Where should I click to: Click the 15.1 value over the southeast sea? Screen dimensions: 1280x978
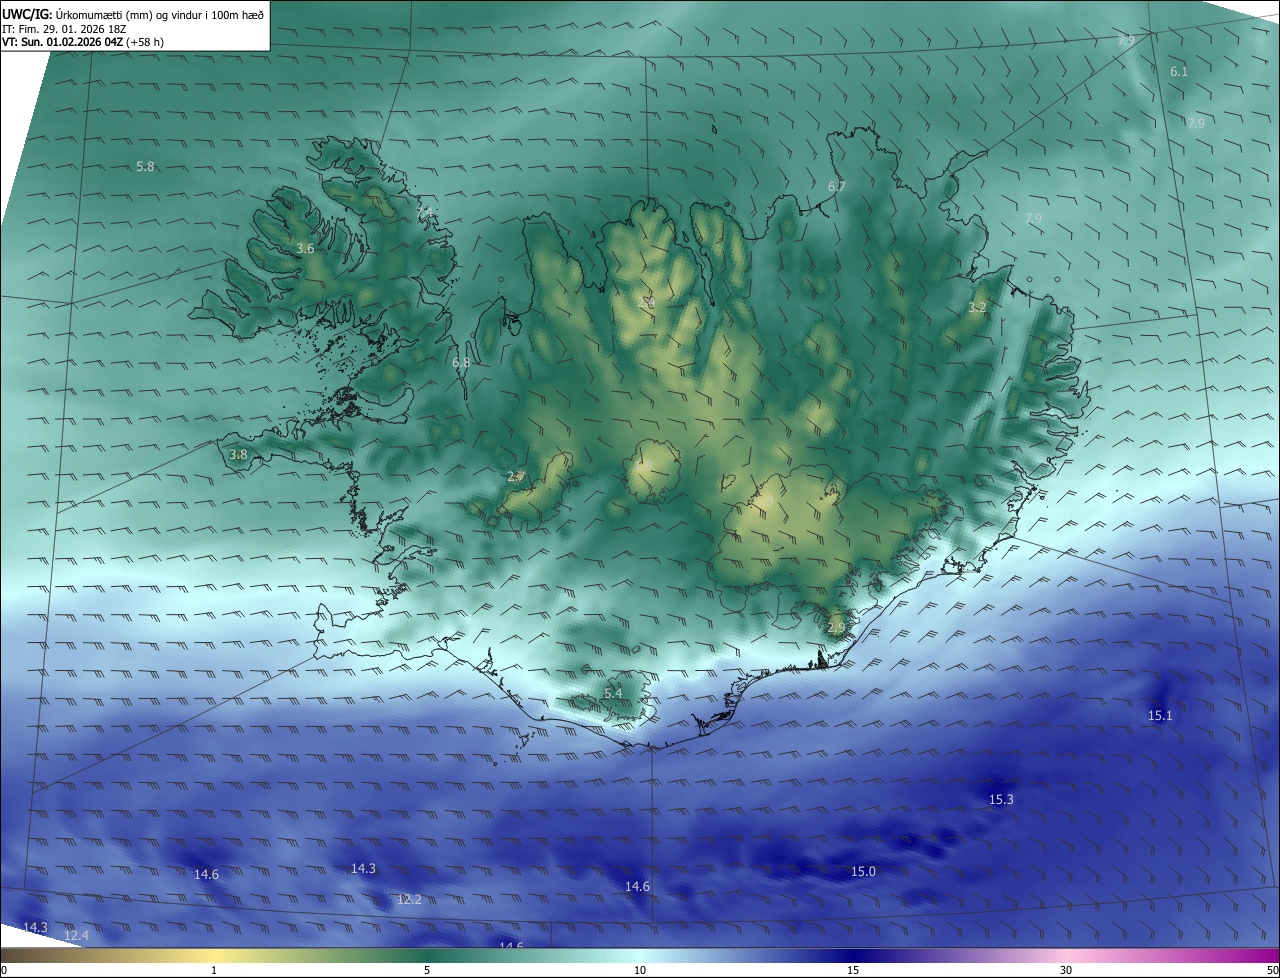(x=1159, y=715)
